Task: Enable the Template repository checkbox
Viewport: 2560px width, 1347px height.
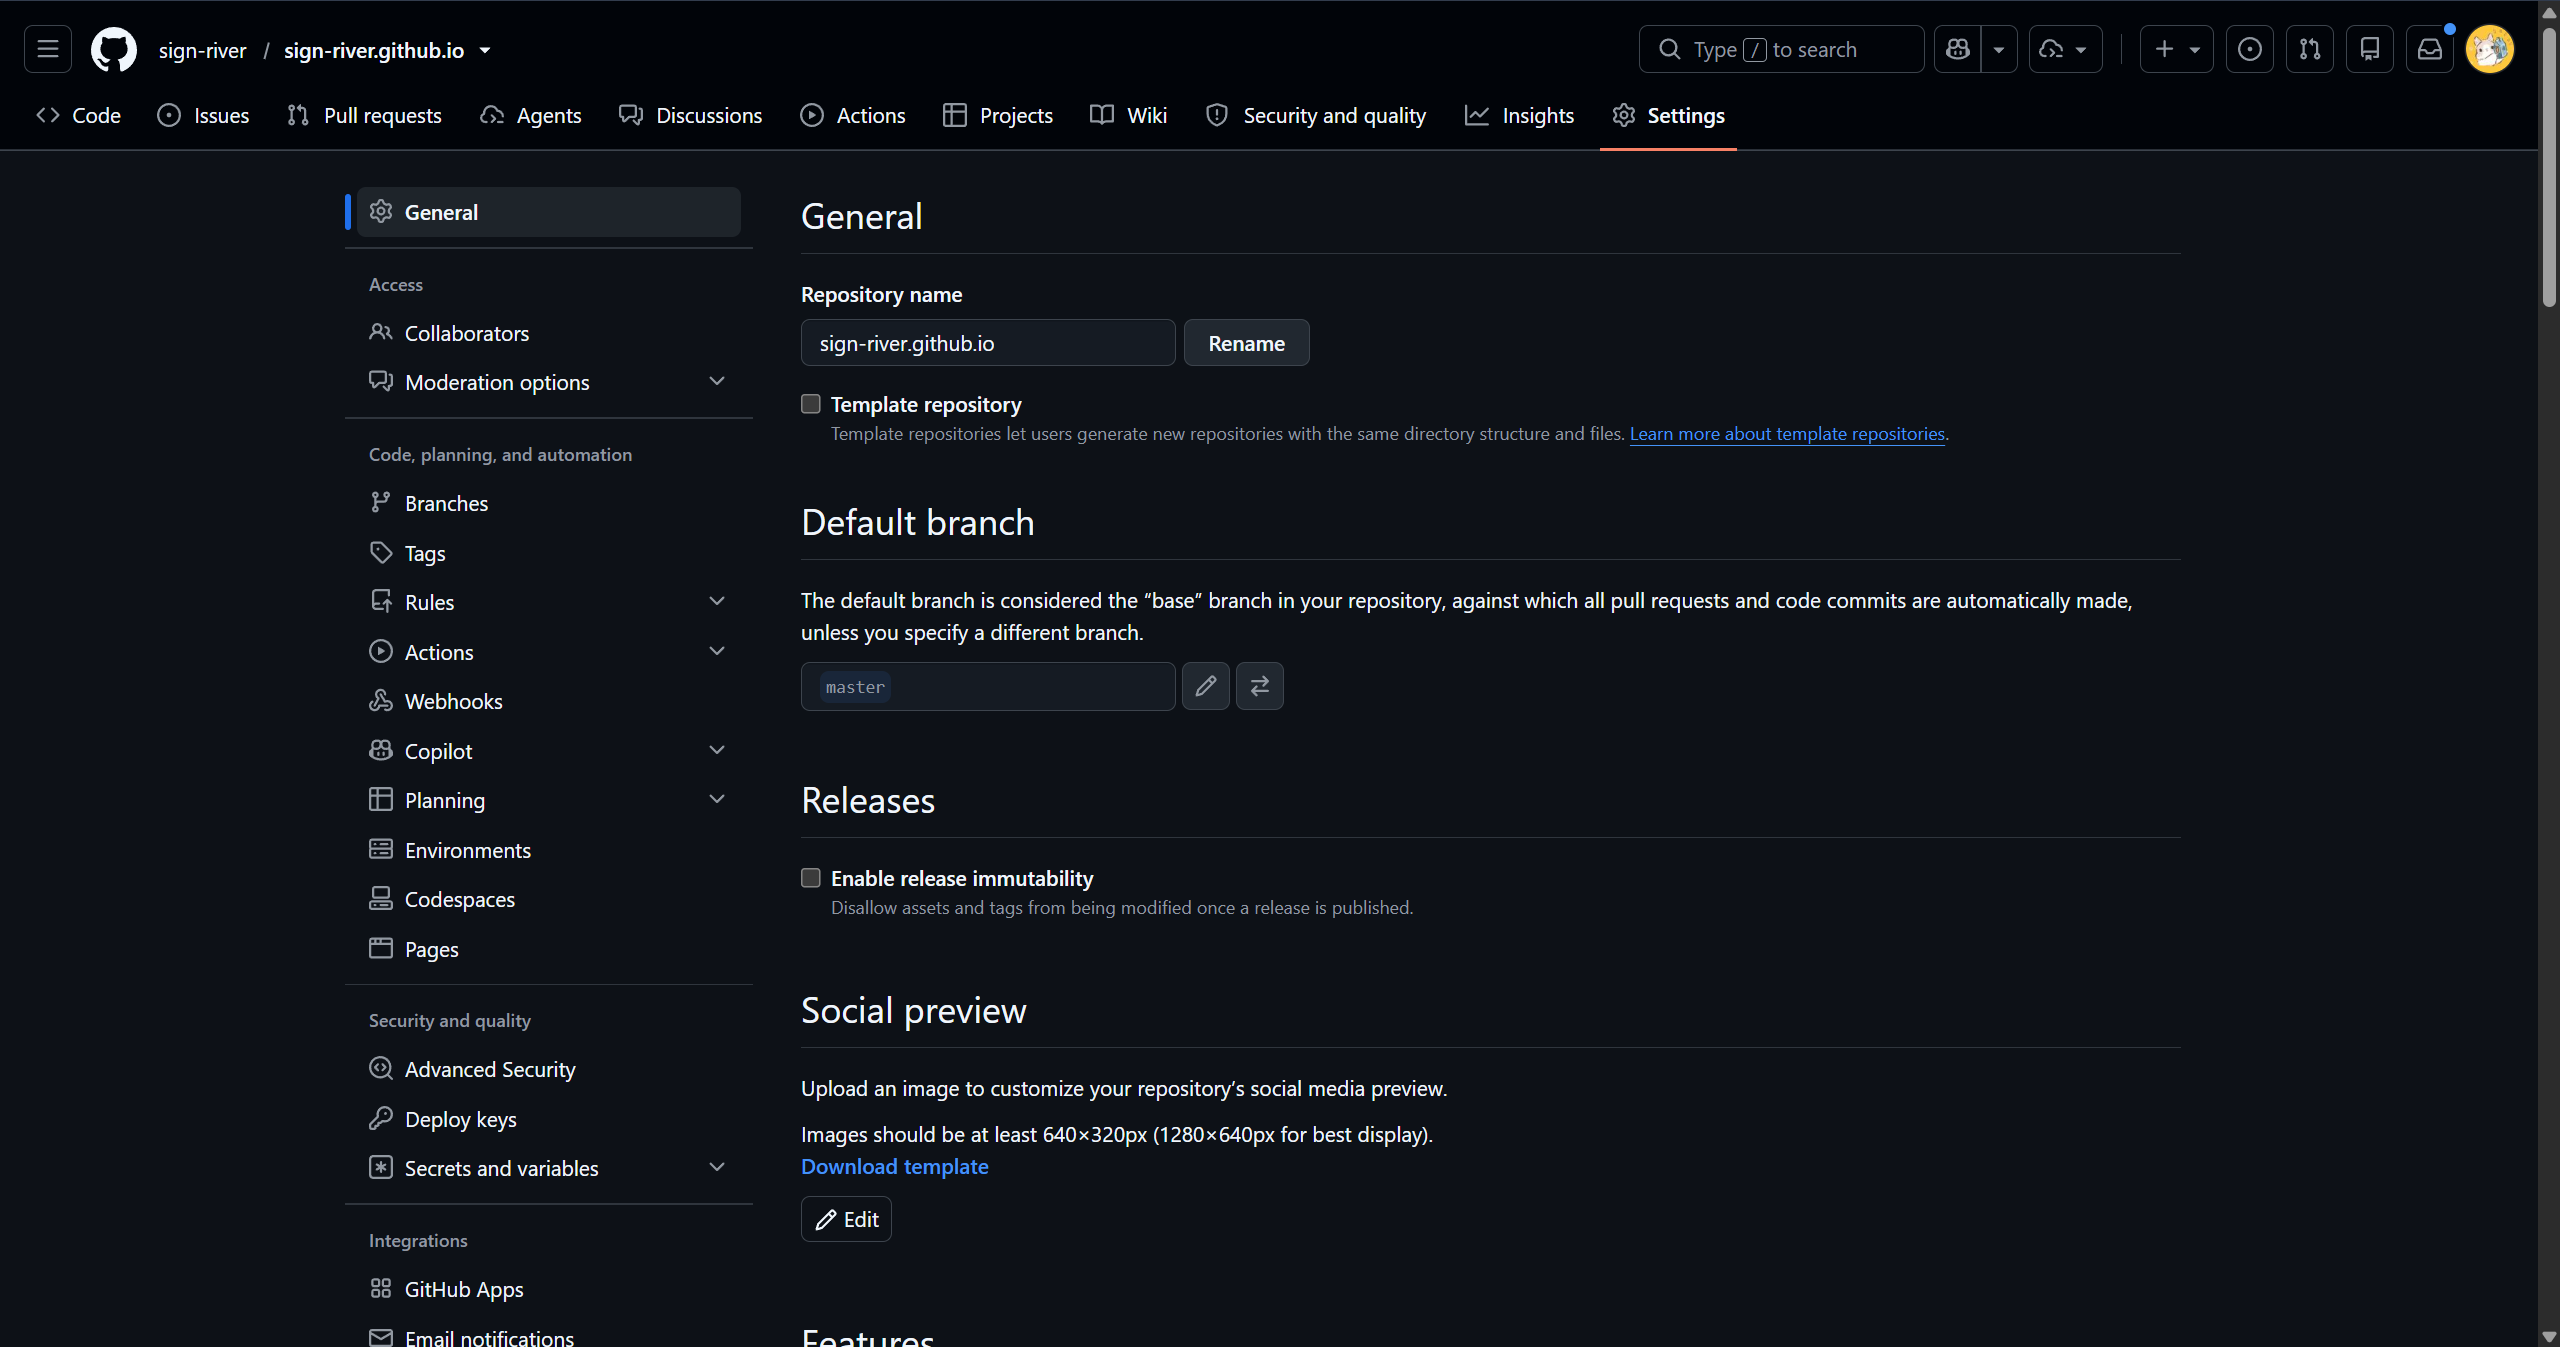Action: point(811,404)
